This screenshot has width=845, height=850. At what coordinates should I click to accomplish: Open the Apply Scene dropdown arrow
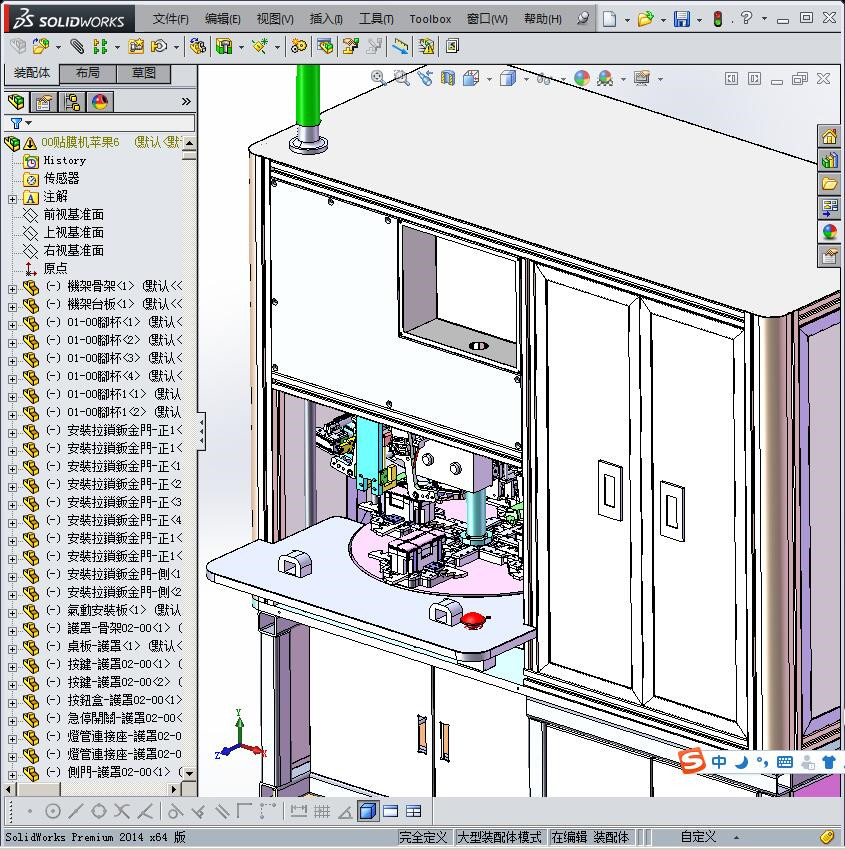point(623,80)
